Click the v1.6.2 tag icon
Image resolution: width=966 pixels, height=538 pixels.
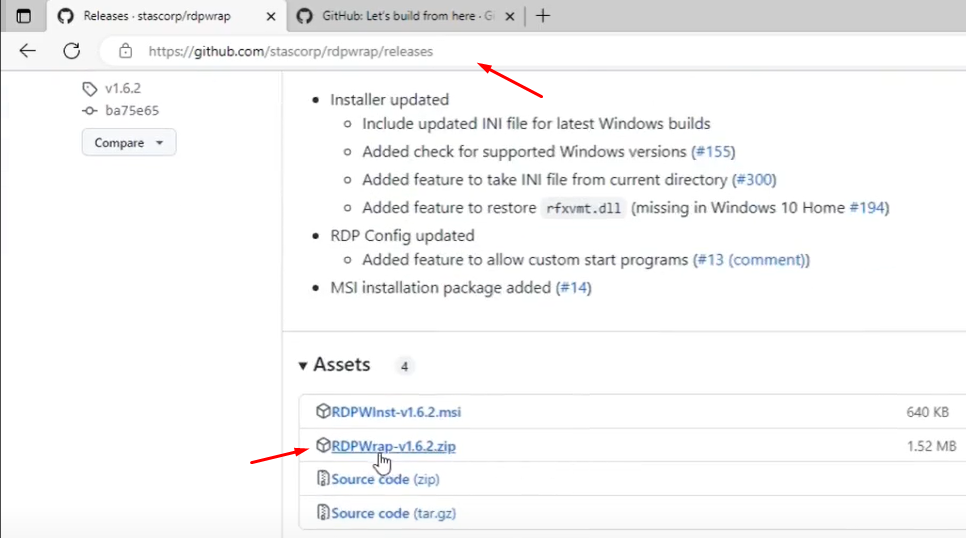(x=90, y=89)
